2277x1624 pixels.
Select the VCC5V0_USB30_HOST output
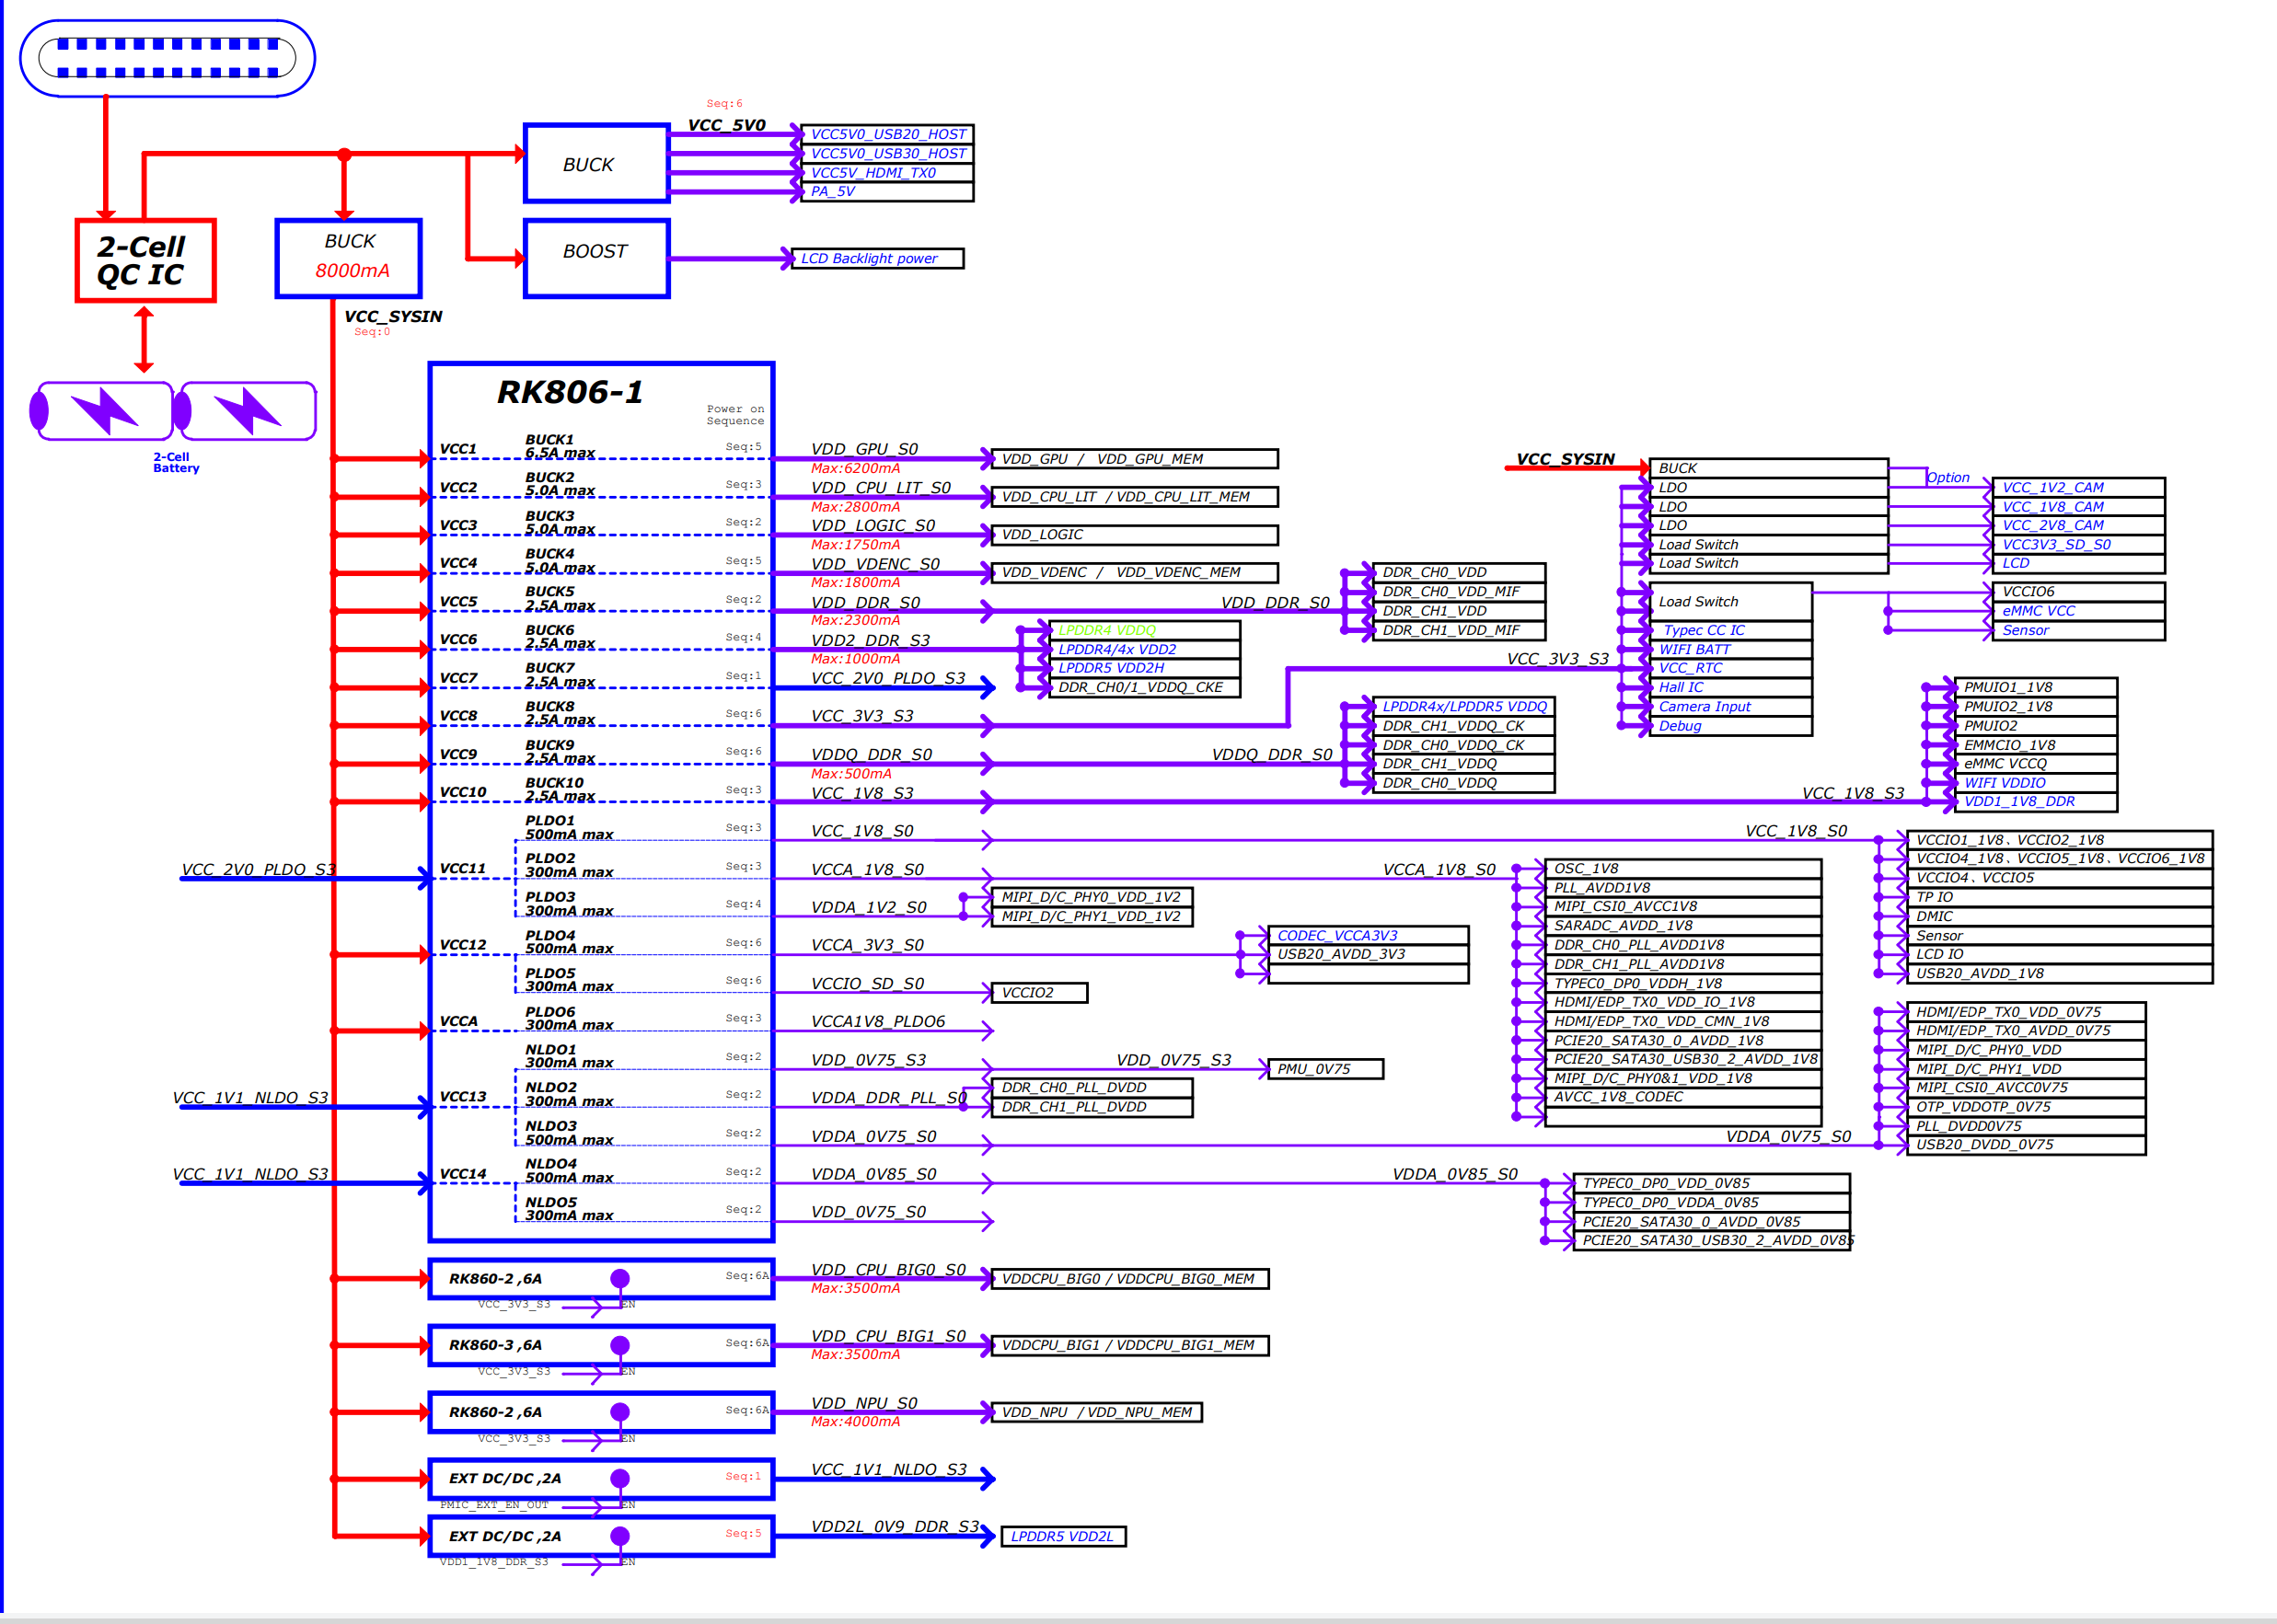coord(887,153)
